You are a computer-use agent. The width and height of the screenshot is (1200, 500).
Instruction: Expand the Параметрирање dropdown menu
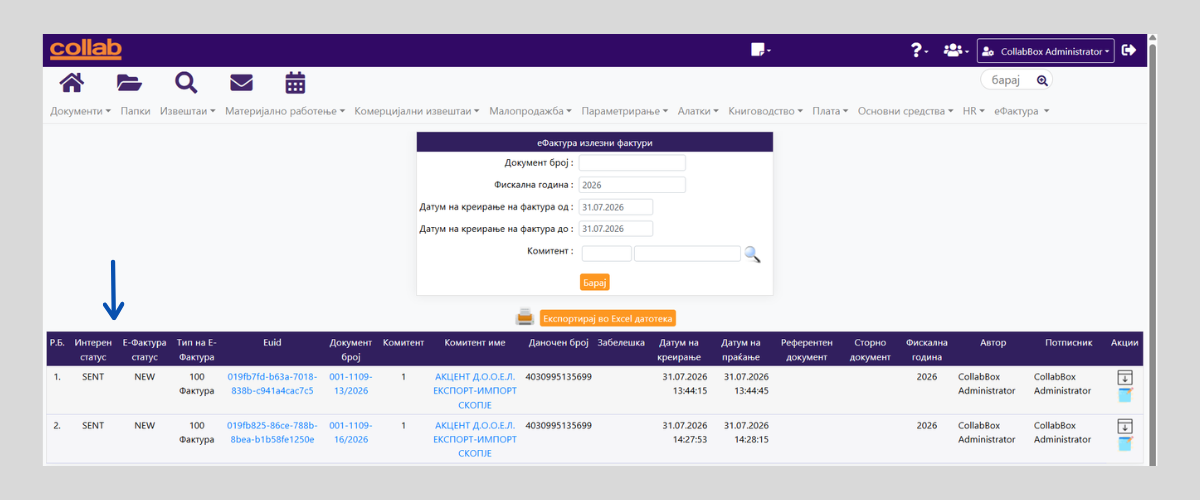pyautogui.click(x=625, y=111)
